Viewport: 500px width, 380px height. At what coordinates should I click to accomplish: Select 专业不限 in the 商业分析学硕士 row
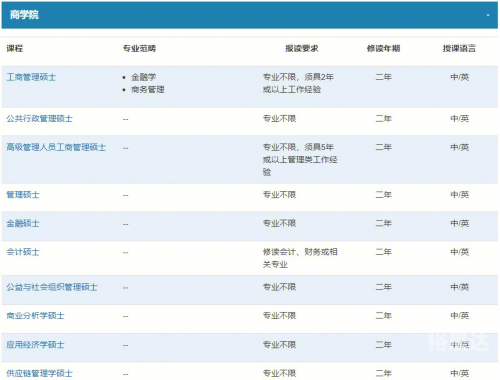[x=279, y=316]
